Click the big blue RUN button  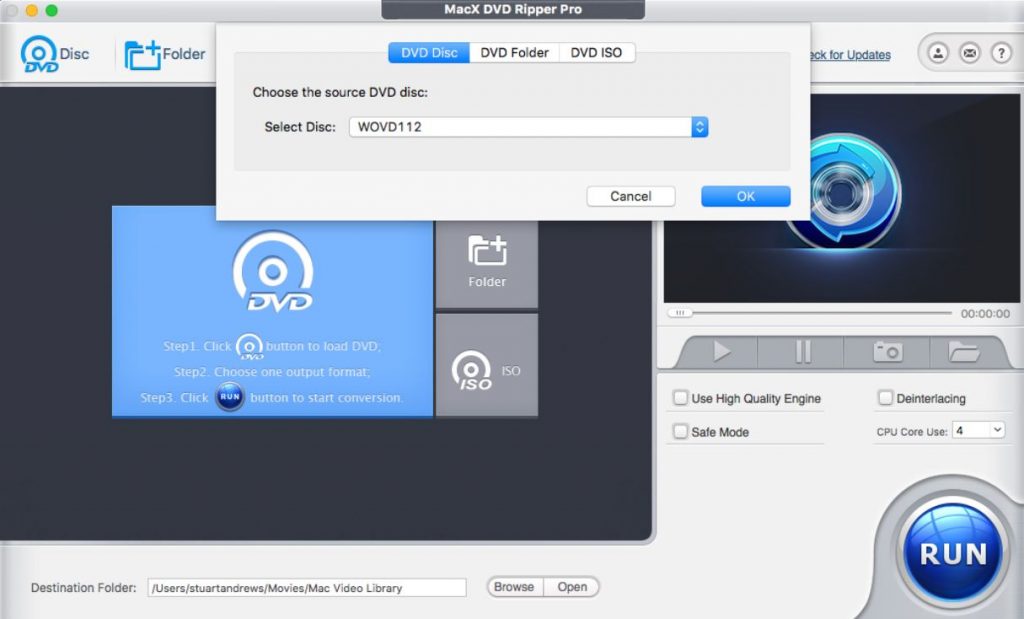pyautogui.click(x=953, y=554)
